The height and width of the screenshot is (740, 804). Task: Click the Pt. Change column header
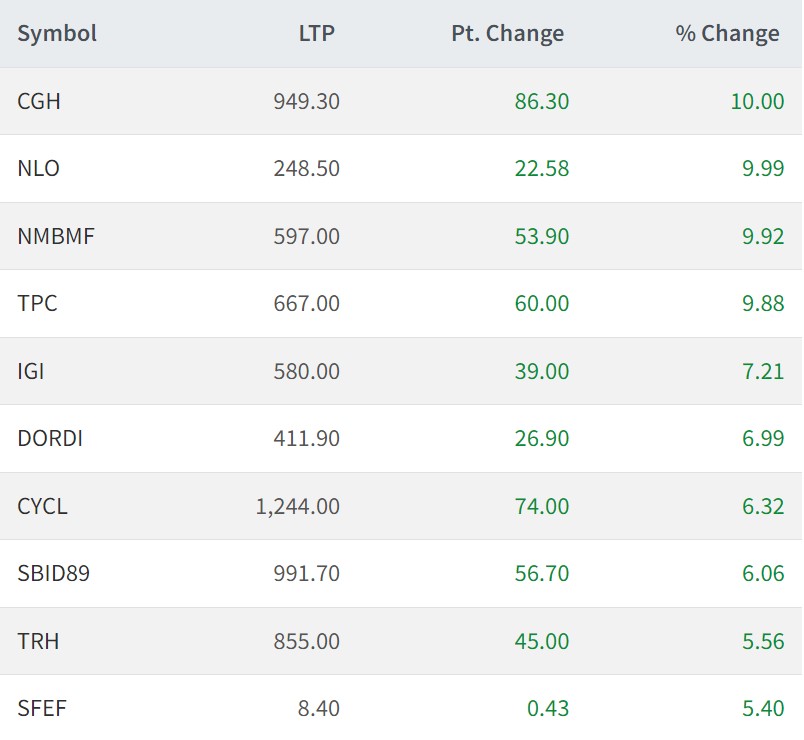507,33
